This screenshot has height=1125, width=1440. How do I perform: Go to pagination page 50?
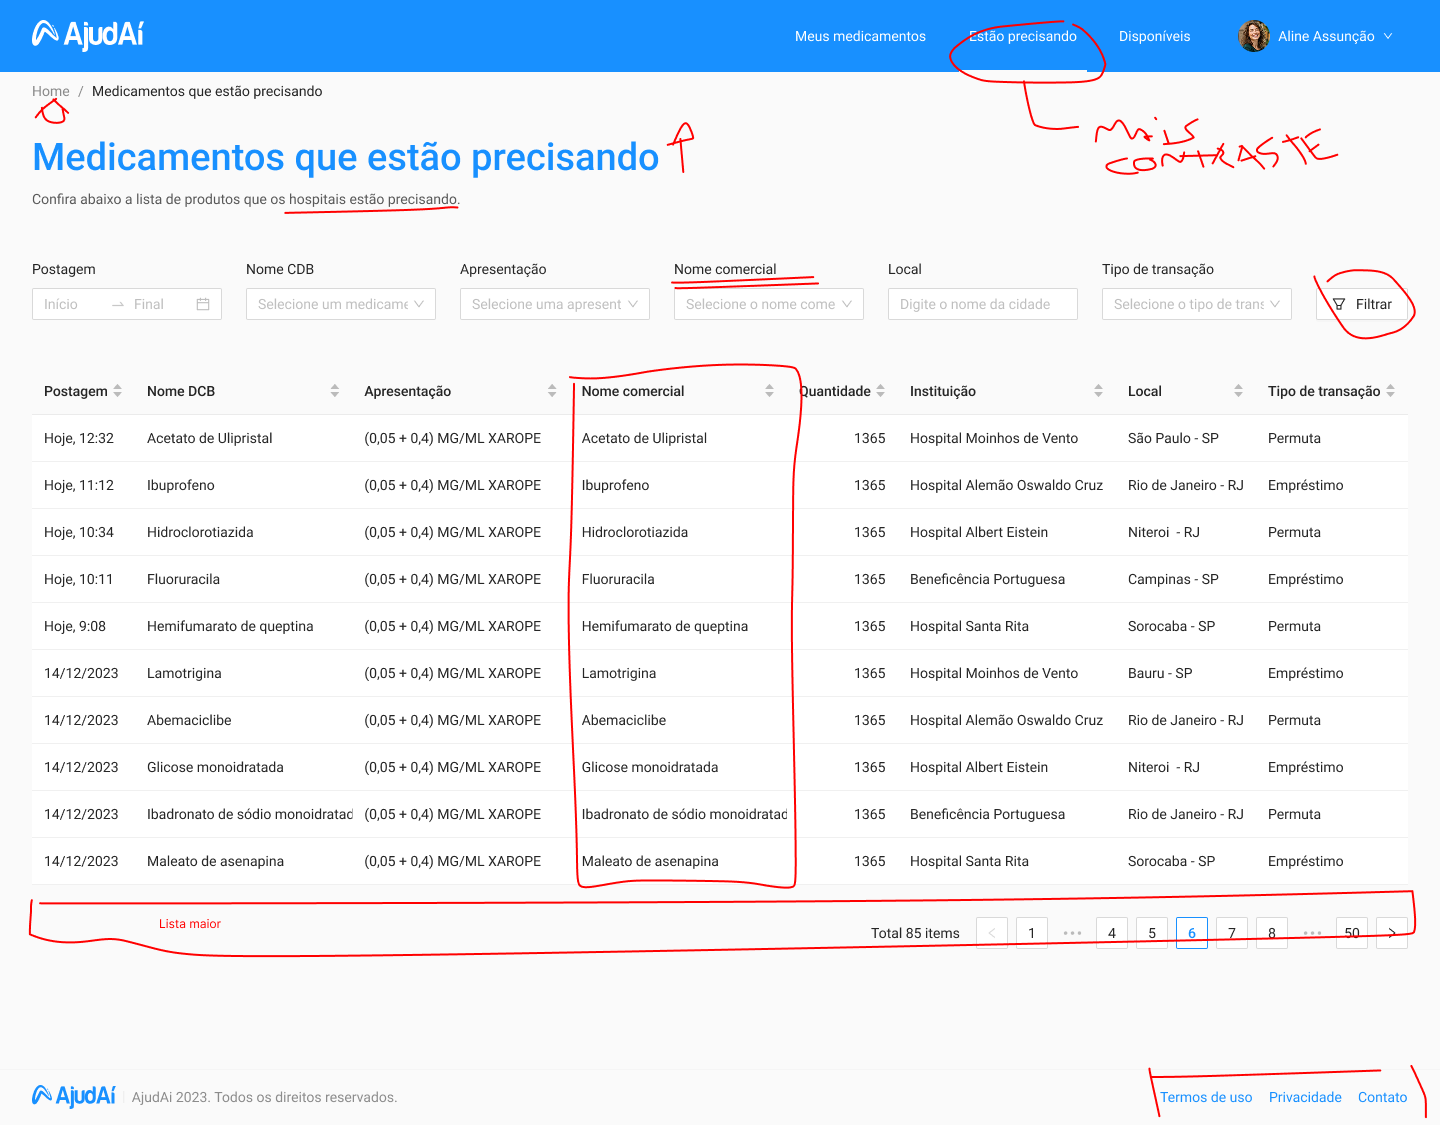[1352, 933]
